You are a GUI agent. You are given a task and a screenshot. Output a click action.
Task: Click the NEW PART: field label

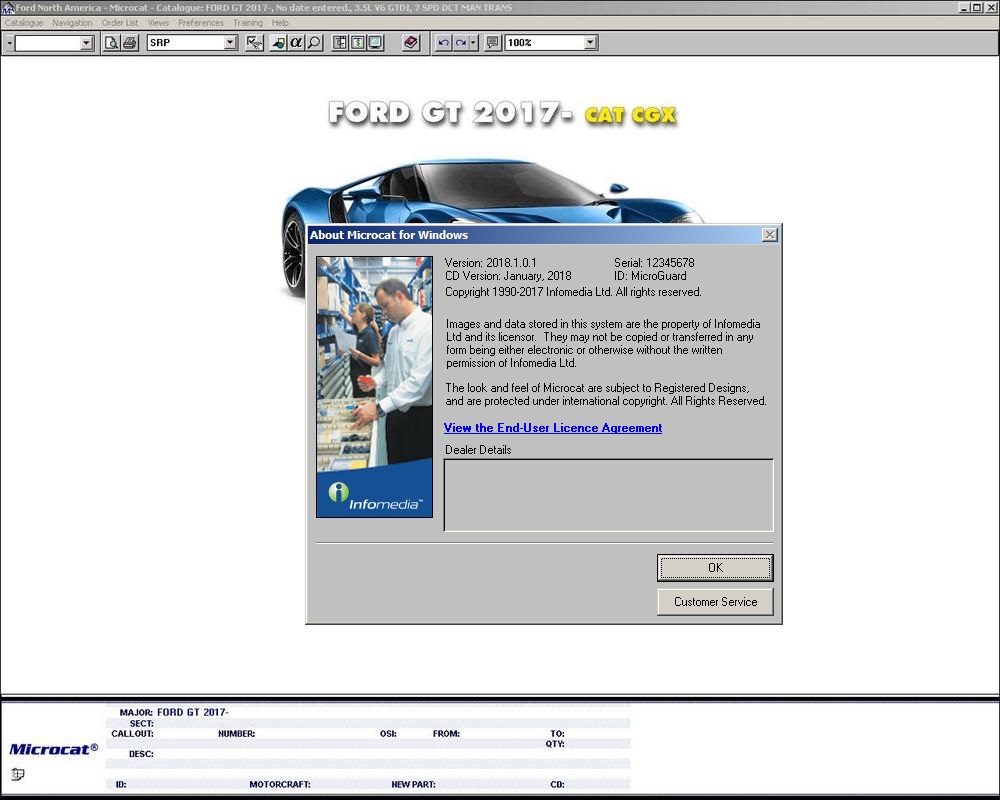(x=413, y=784)
